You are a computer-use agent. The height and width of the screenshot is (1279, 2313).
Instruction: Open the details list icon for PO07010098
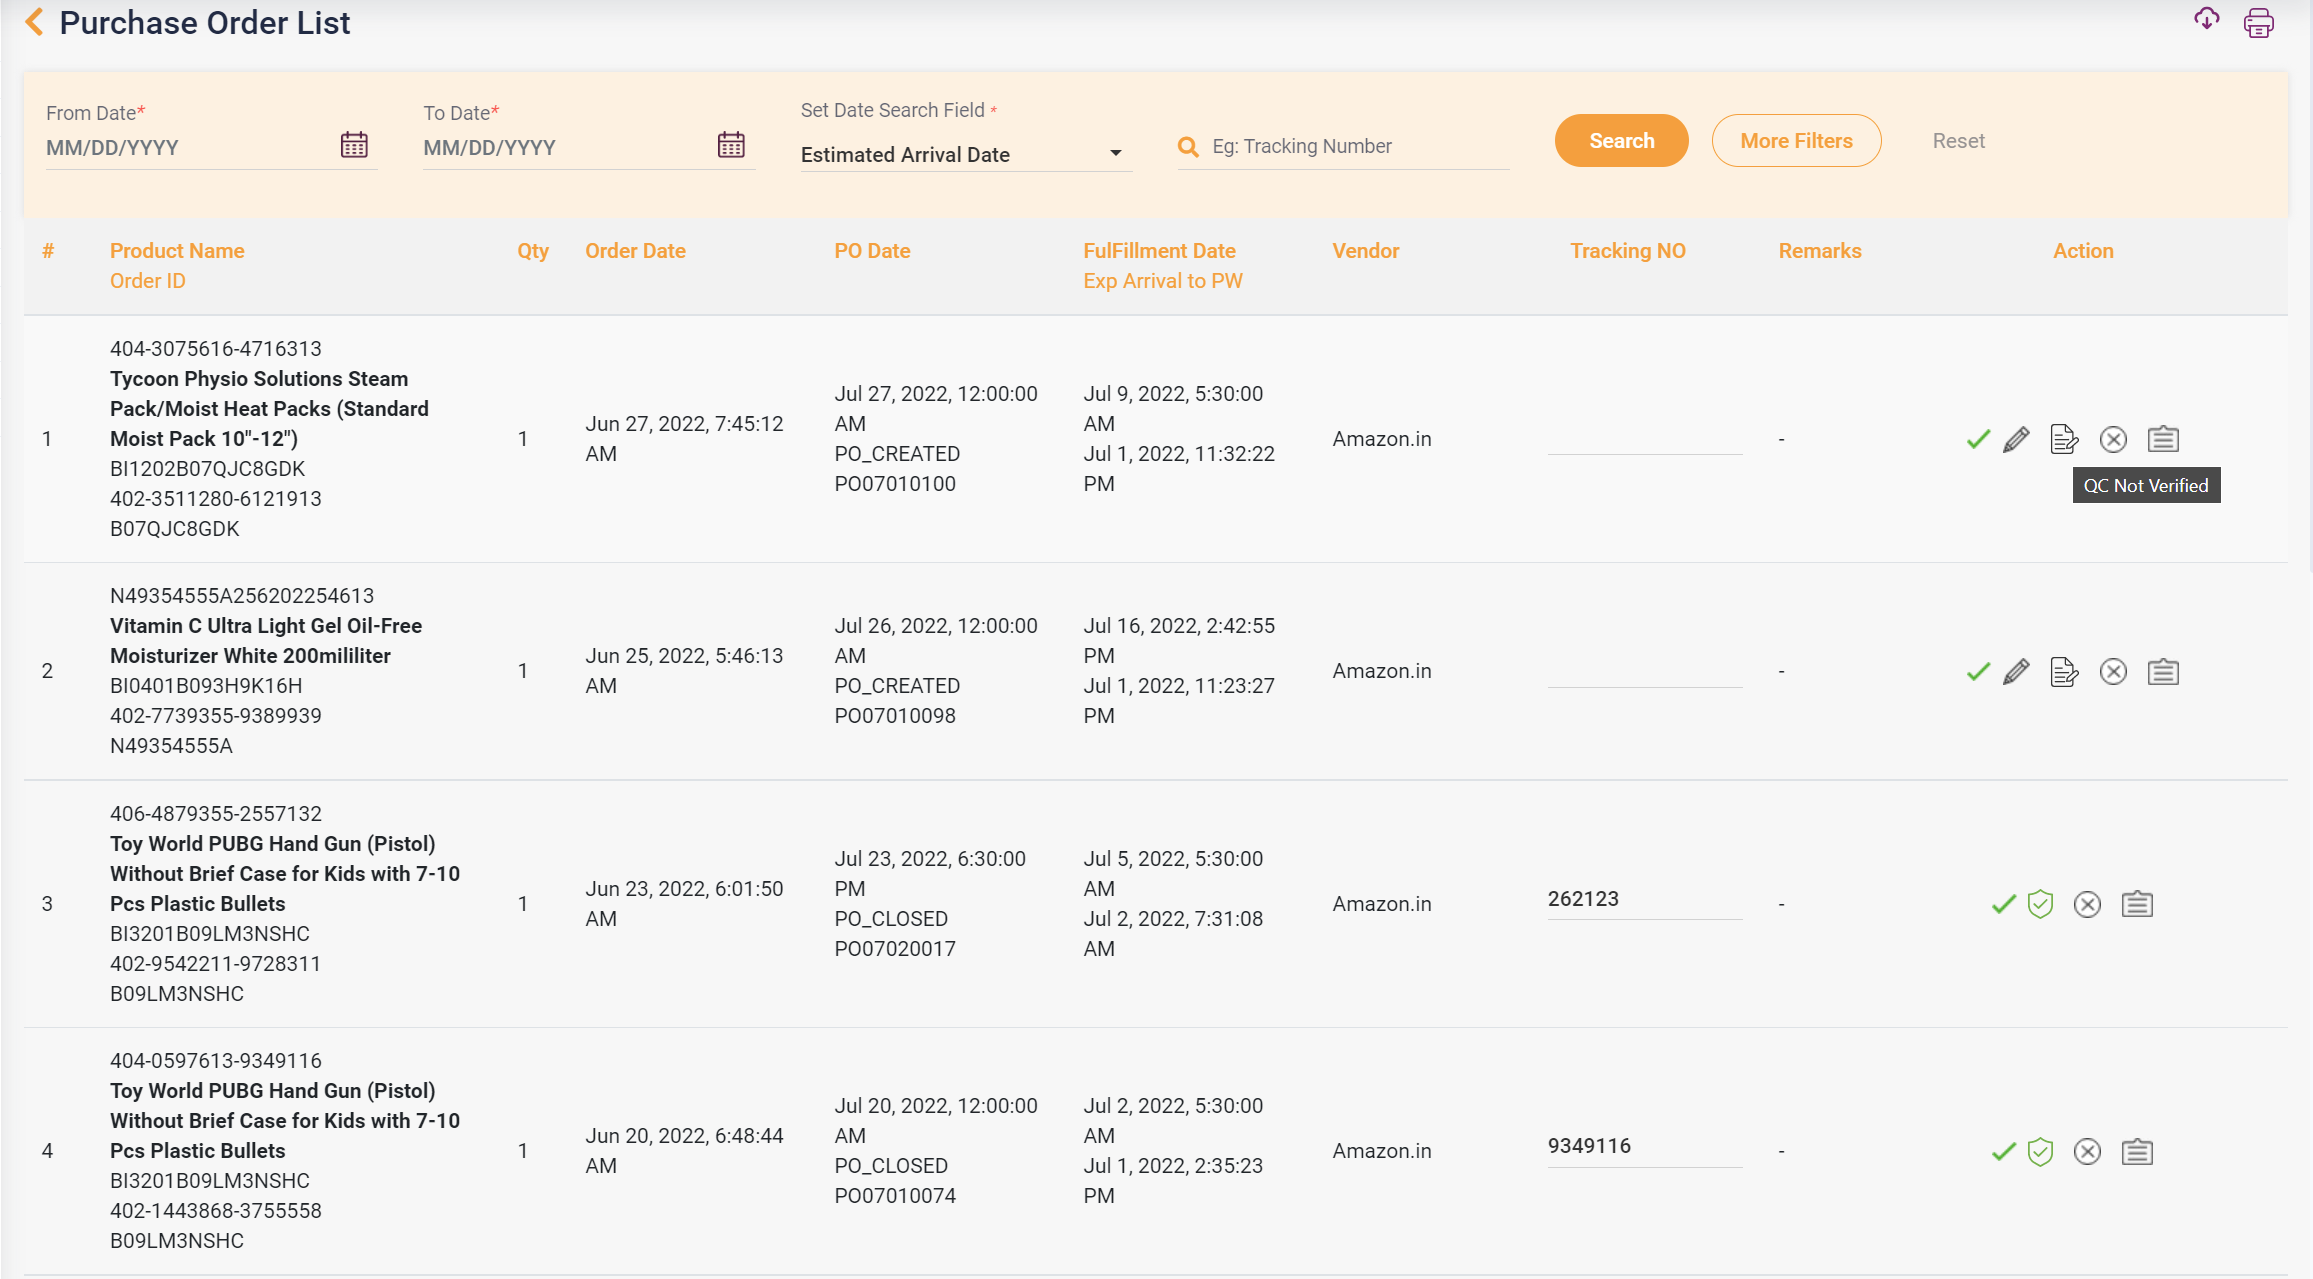pyautogui.click(x=2163, y=672)
